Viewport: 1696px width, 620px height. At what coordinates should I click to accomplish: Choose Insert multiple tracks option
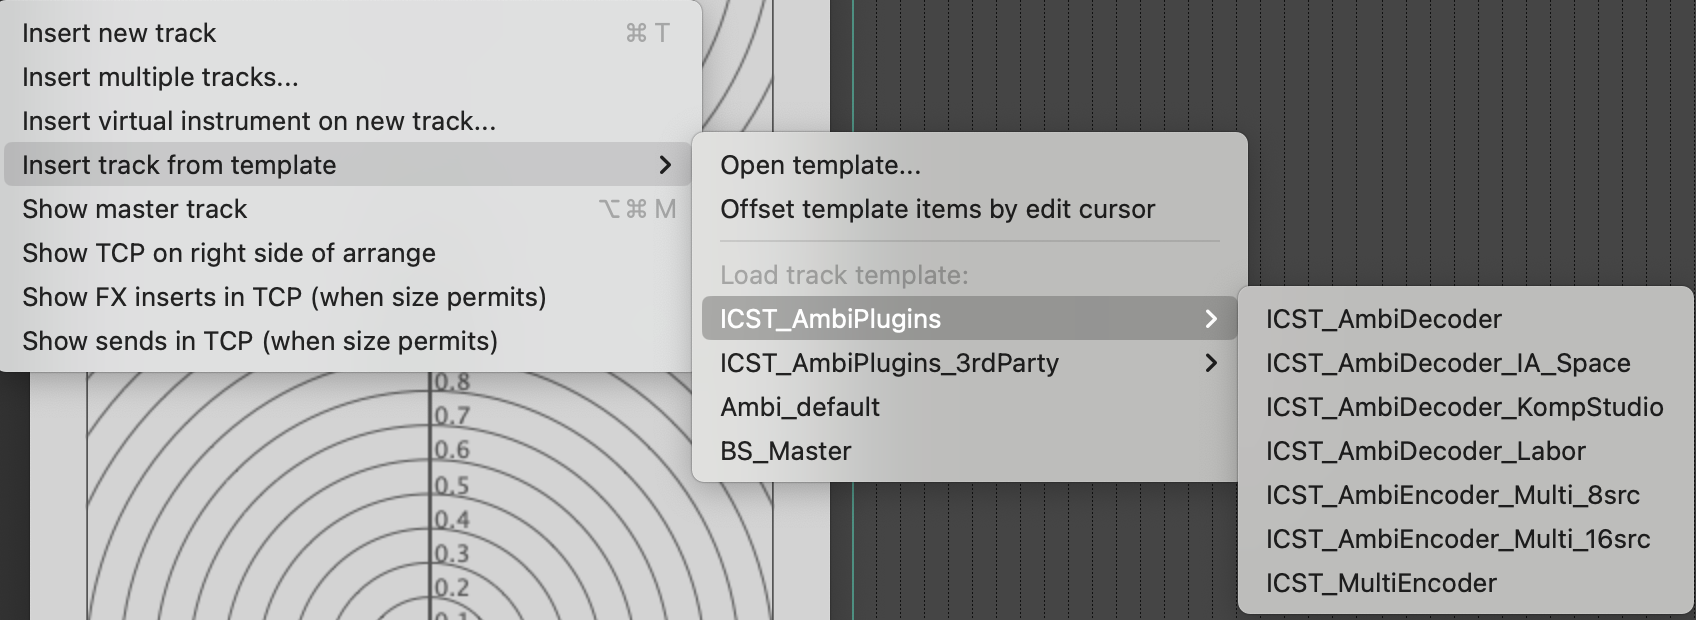[160, 77]
